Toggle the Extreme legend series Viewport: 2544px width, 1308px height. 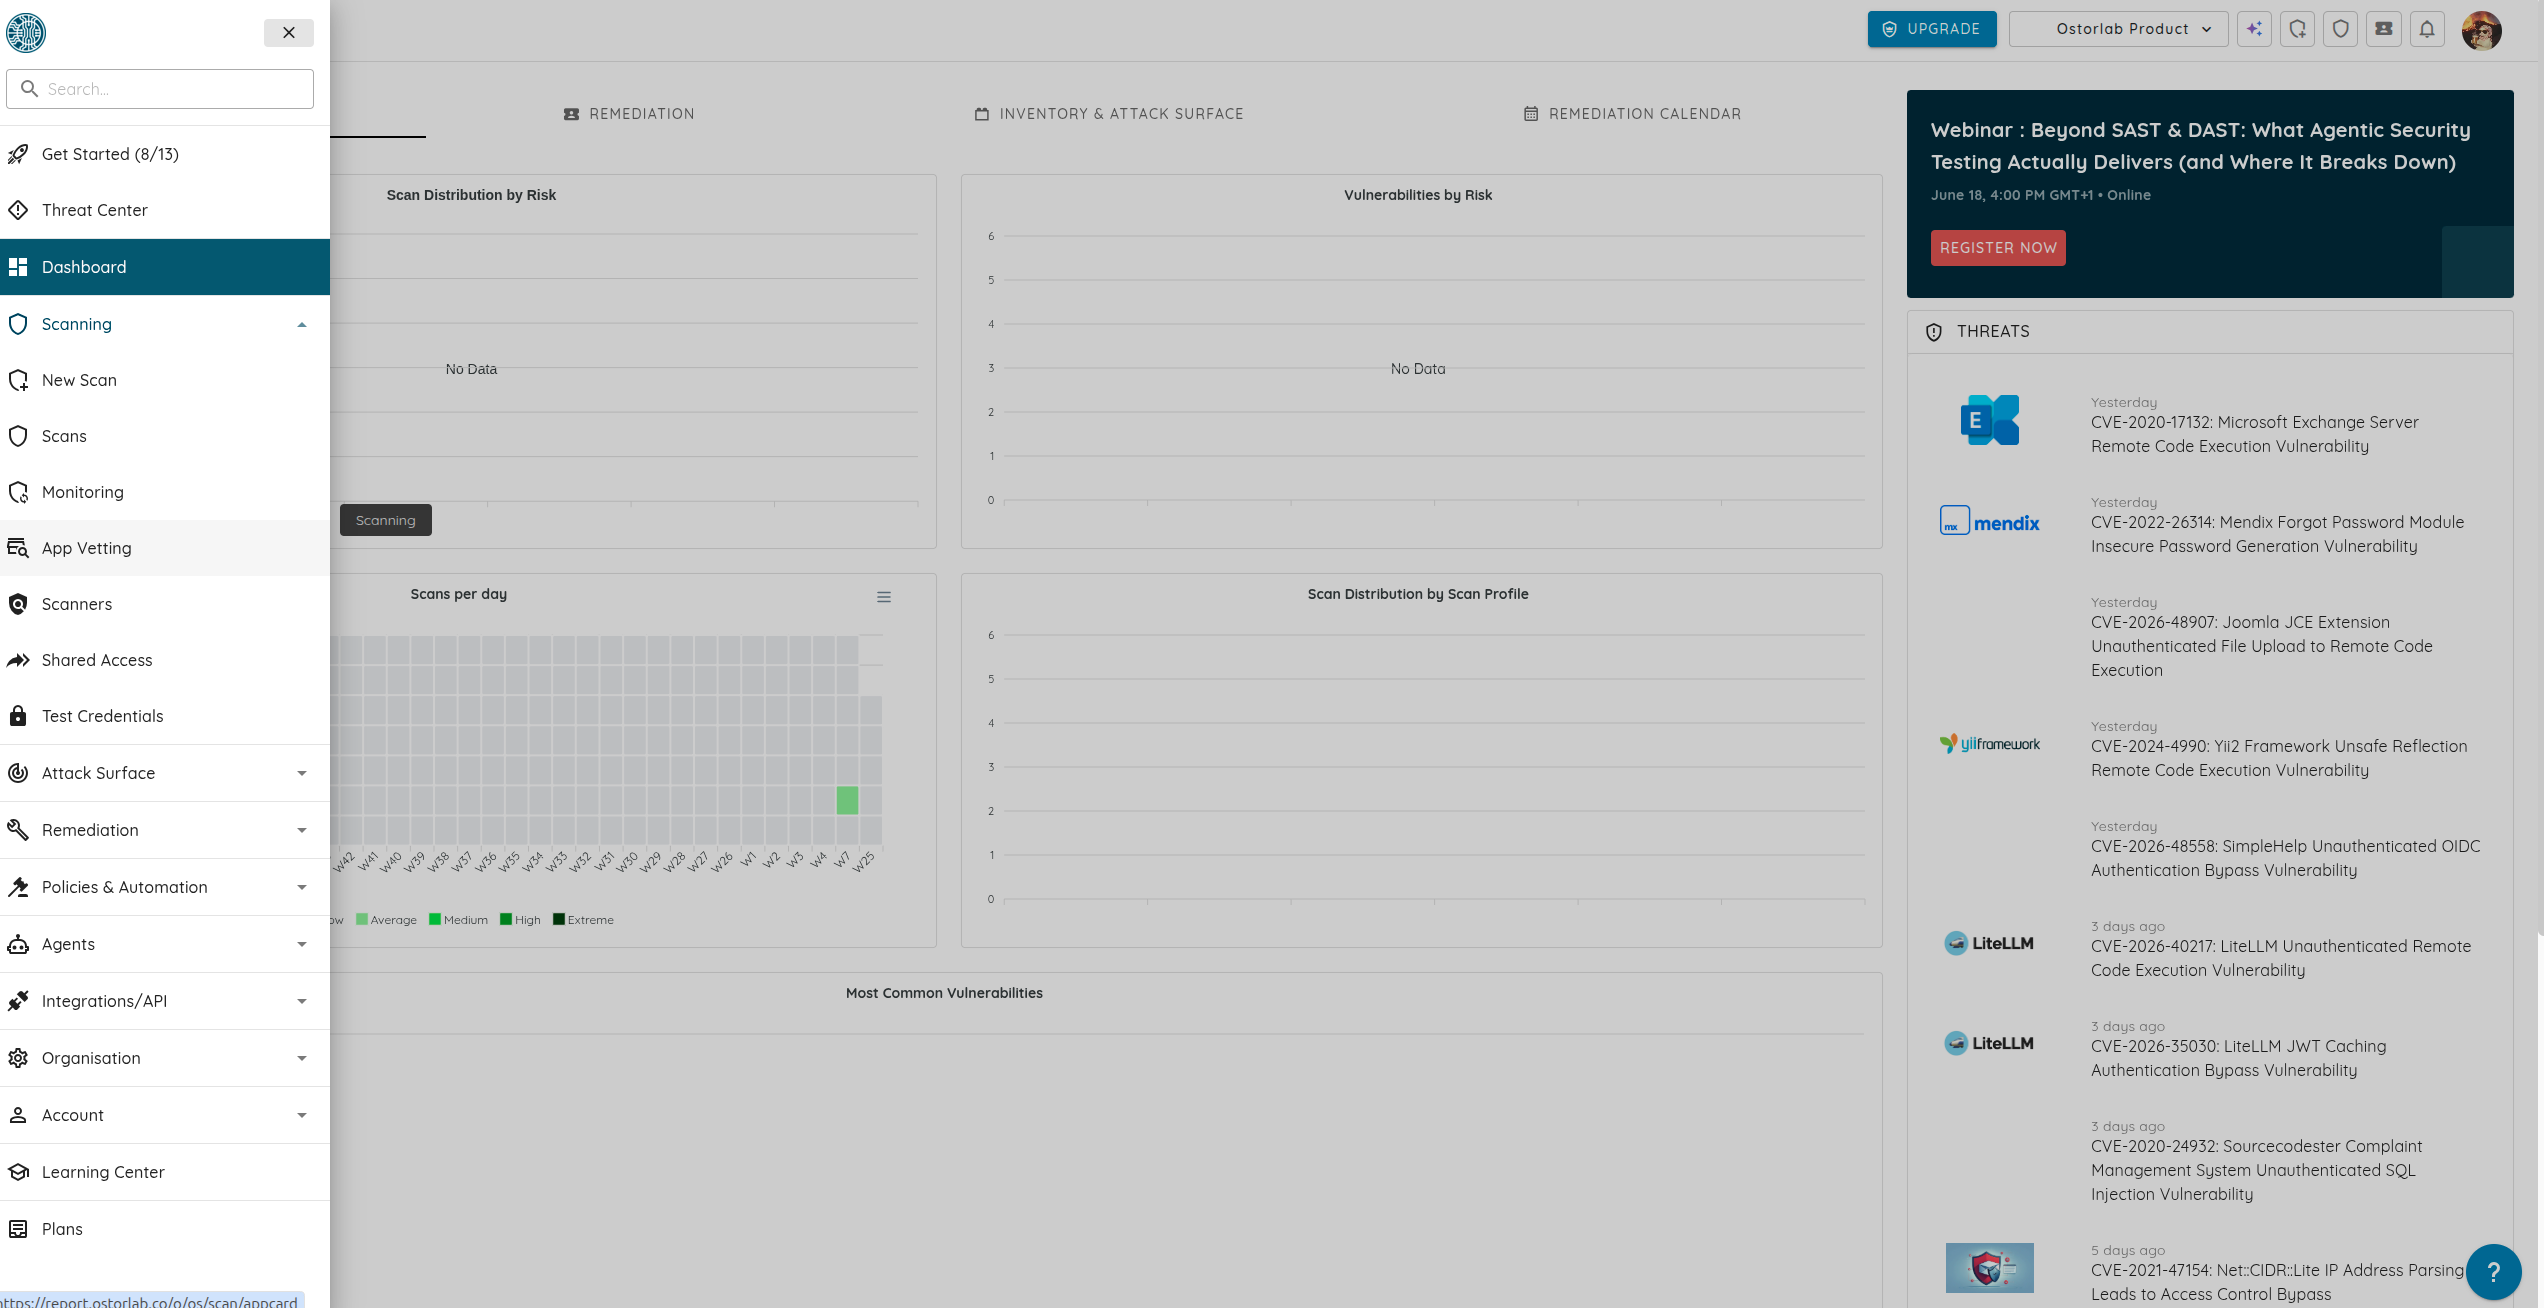584,920
